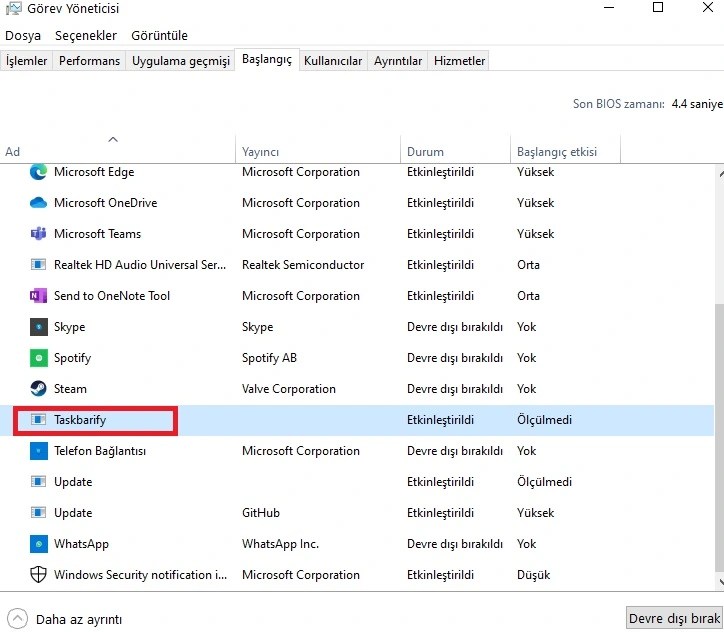Click Valve Corporation publisher cell
724x632 pixels.
click(289, 389)
